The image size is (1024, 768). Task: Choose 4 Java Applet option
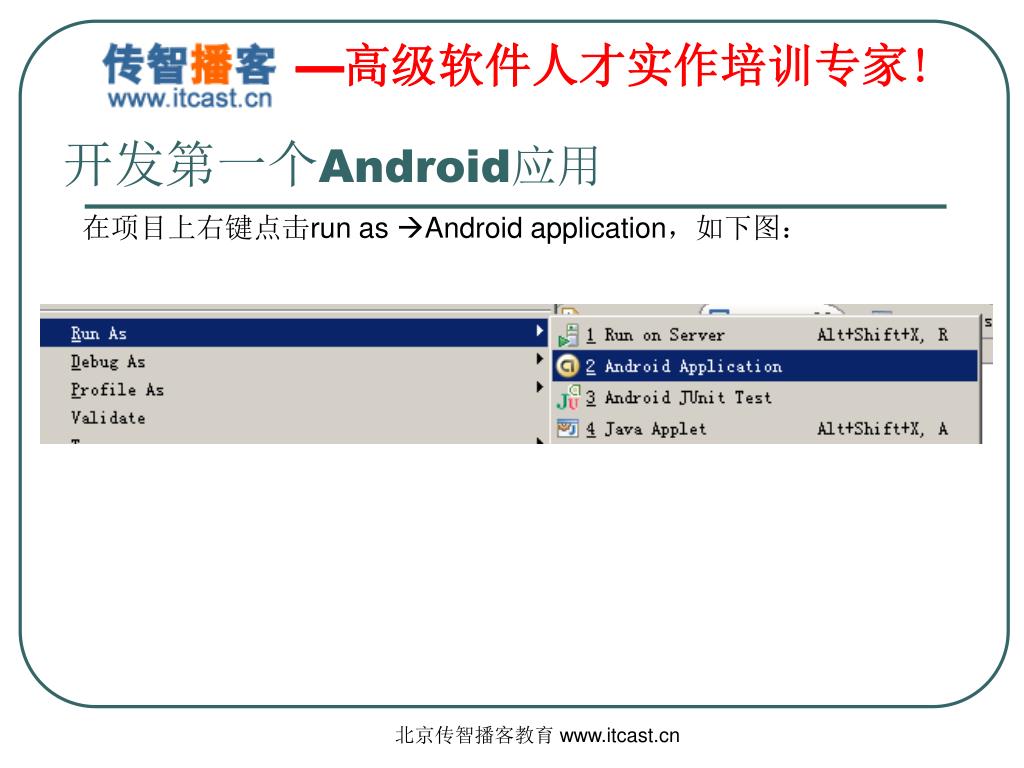[x=765, y=428]
